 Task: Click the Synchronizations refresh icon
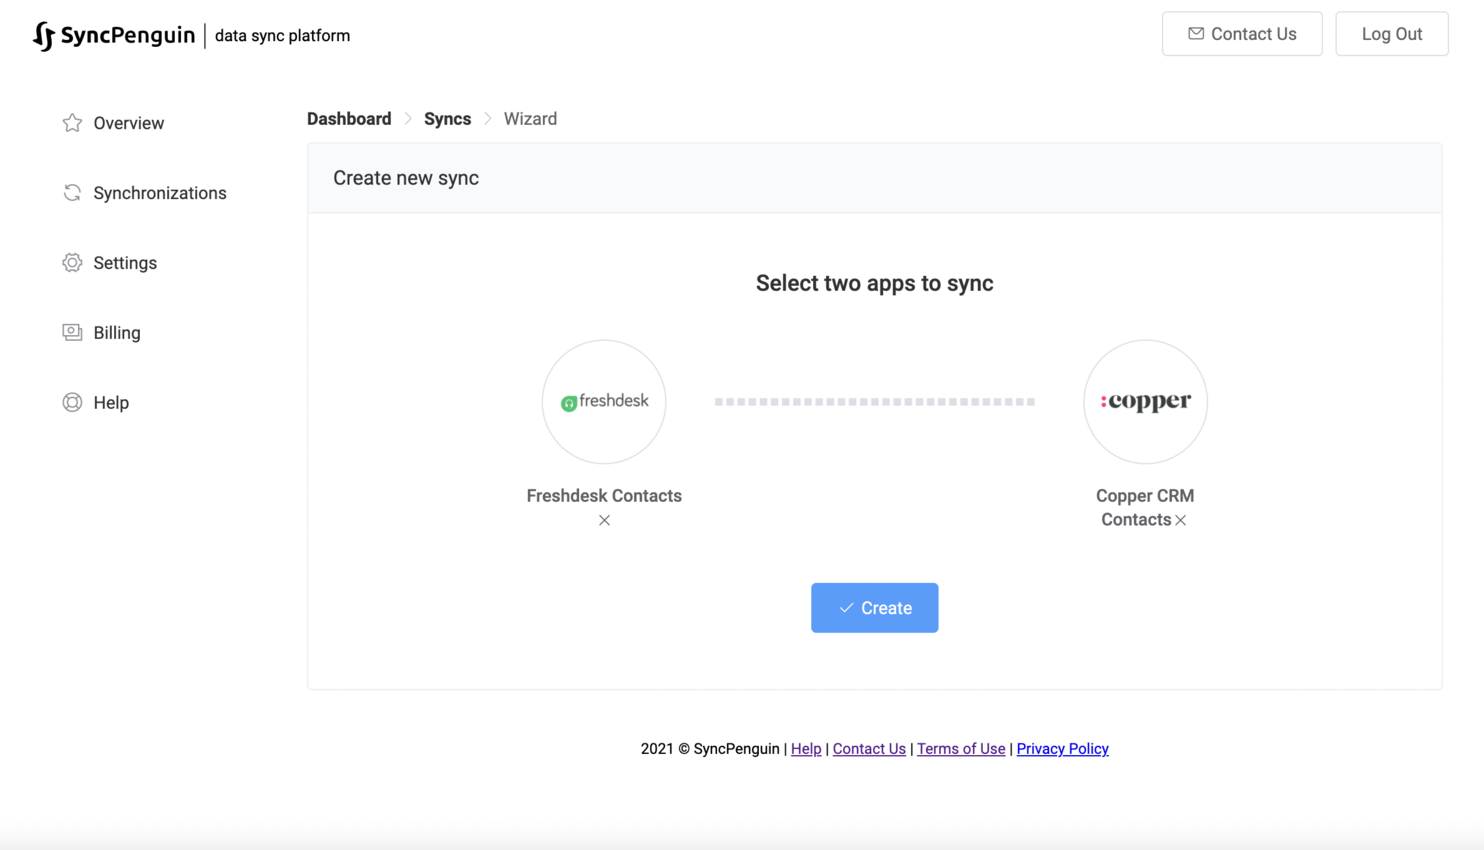pyautogui.click(x=72, y=193)
